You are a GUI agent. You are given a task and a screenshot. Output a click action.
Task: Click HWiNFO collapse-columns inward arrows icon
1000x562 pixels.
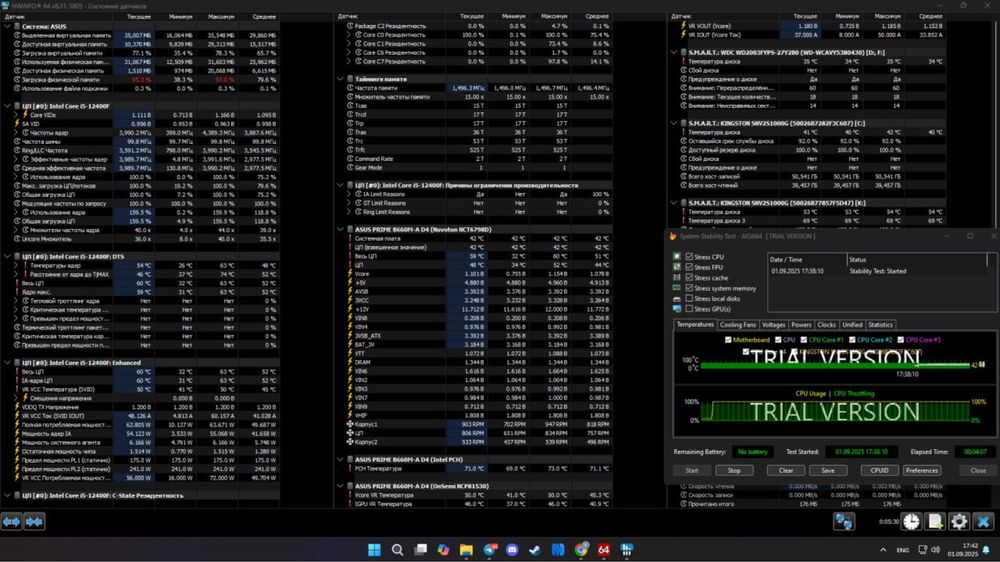34,522
